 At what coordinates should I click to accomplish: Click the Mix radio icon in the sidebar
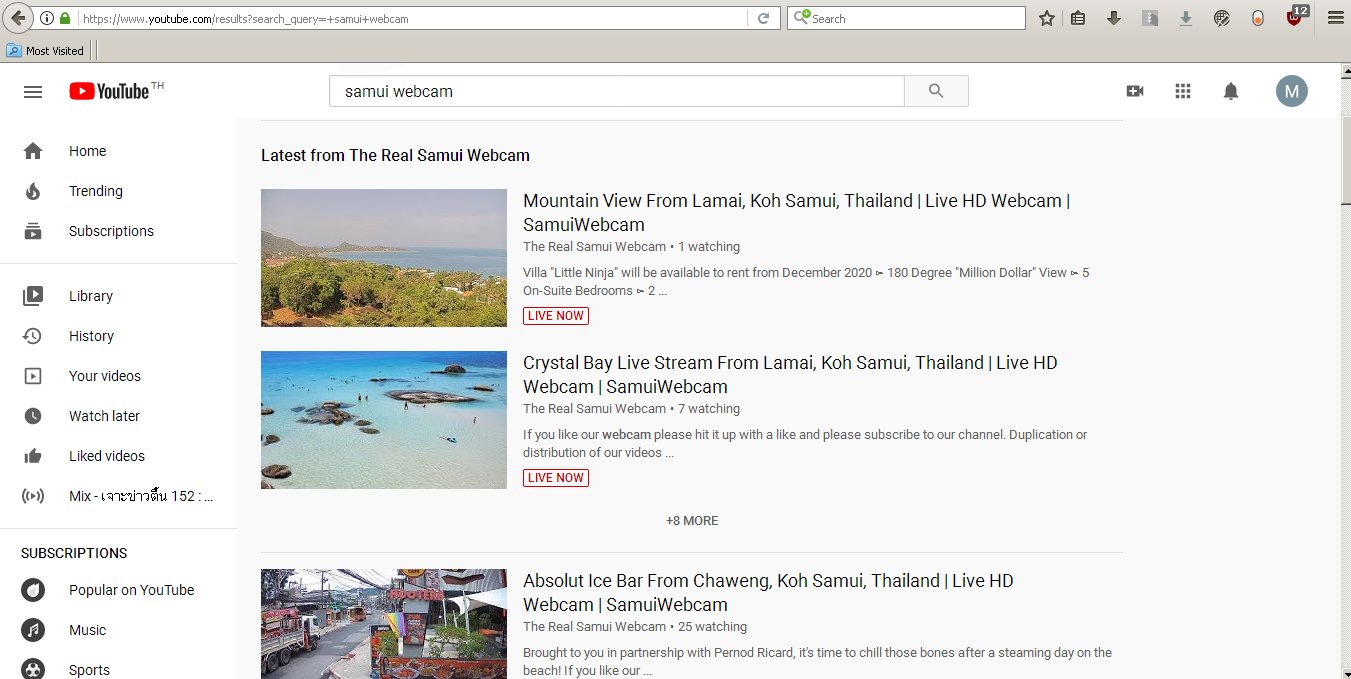[x=33, y=496]
